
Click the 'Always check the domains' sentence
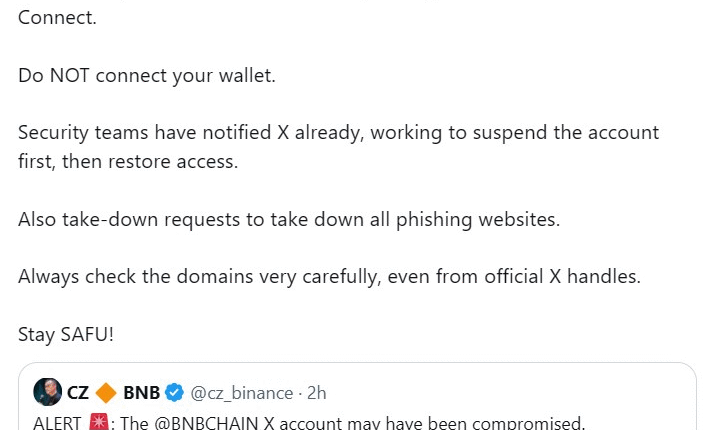point(328,277)
